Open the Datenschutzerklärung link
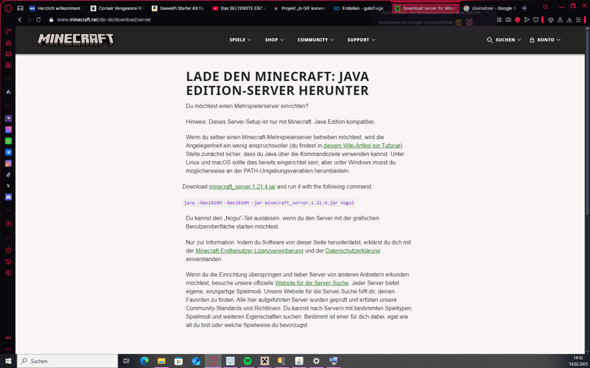Viewport: 590px width, 368px height. 353,251
